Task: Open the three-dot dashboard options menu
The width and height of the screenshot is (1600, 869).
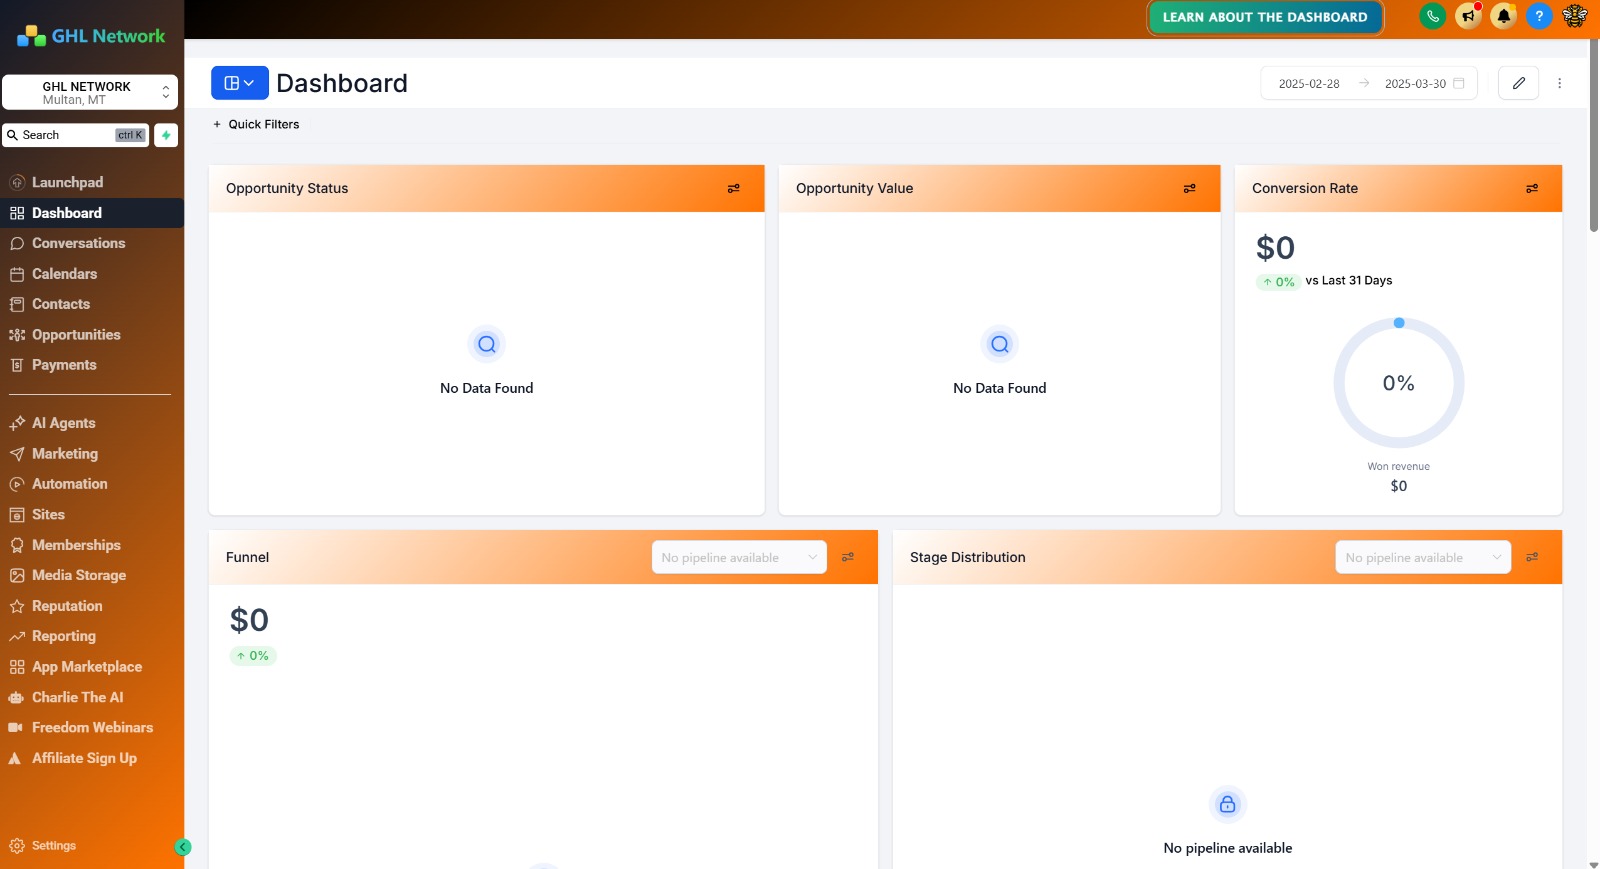Action: 1559,83
